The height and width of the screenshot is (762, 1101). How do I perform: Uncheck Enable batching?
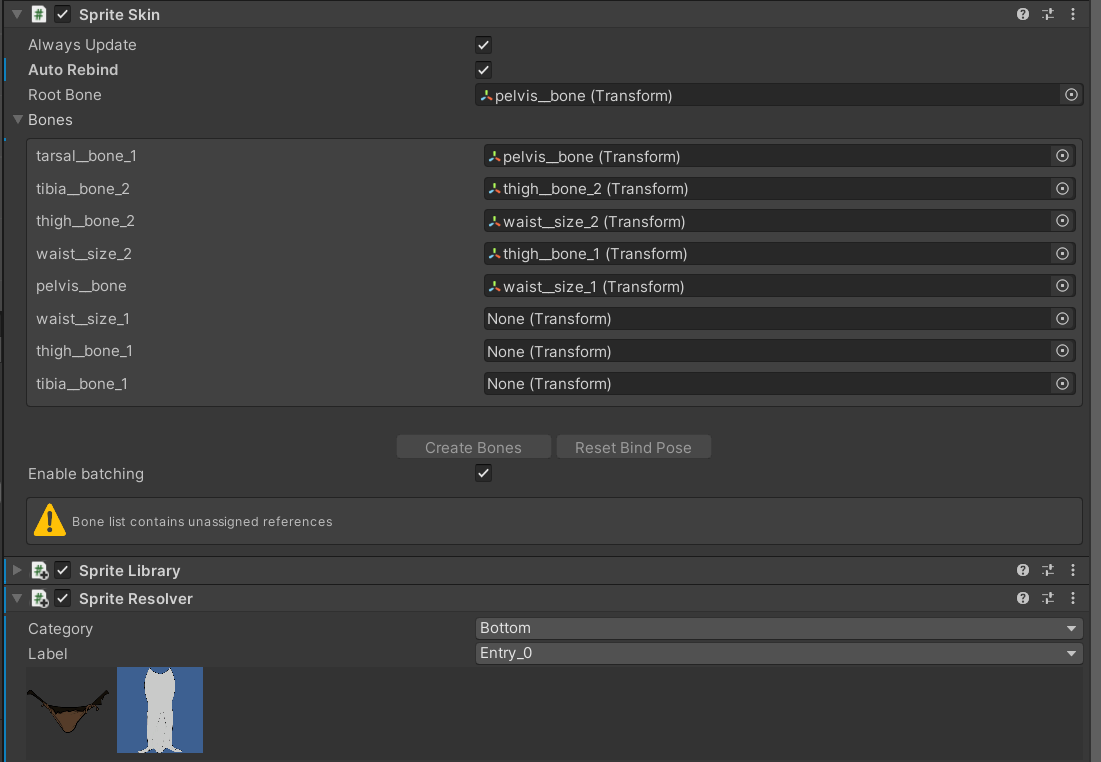483,472
